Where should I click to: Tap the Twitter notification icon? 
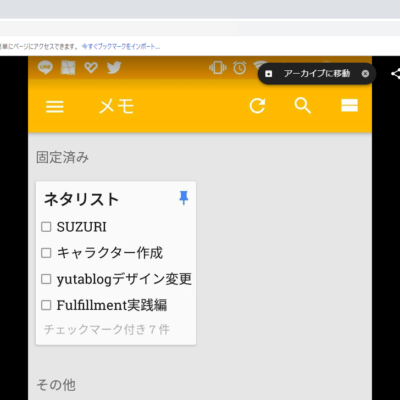click(114, 68)
